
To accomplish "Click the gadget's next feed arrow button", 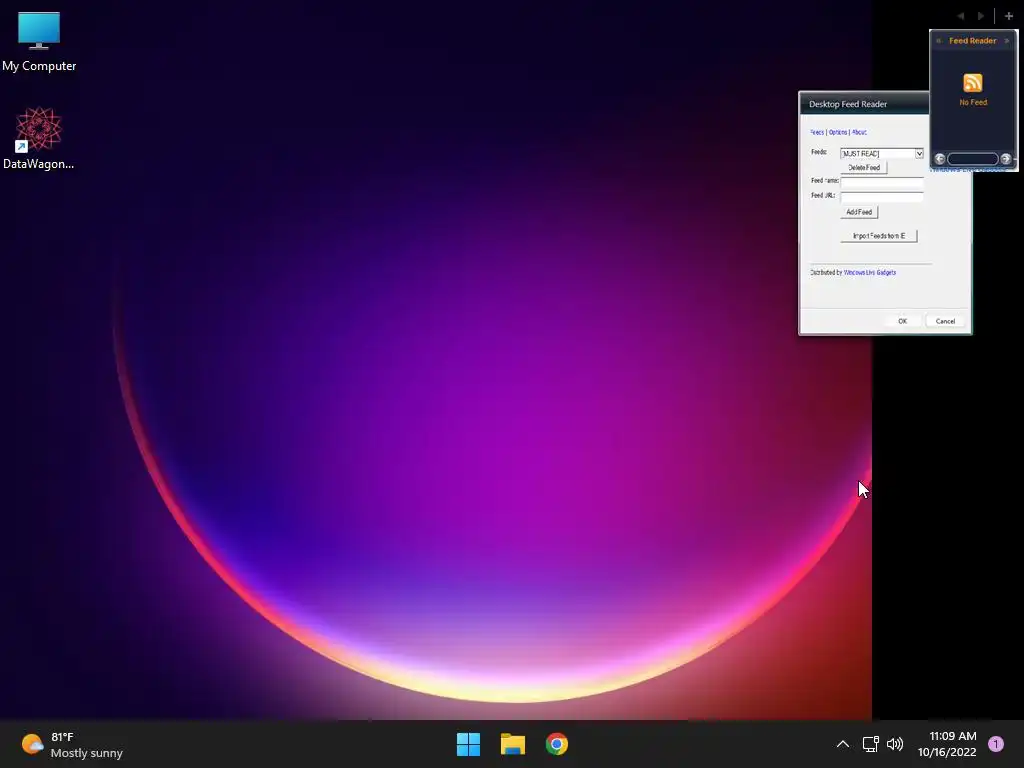I will tap(1006, 159).
